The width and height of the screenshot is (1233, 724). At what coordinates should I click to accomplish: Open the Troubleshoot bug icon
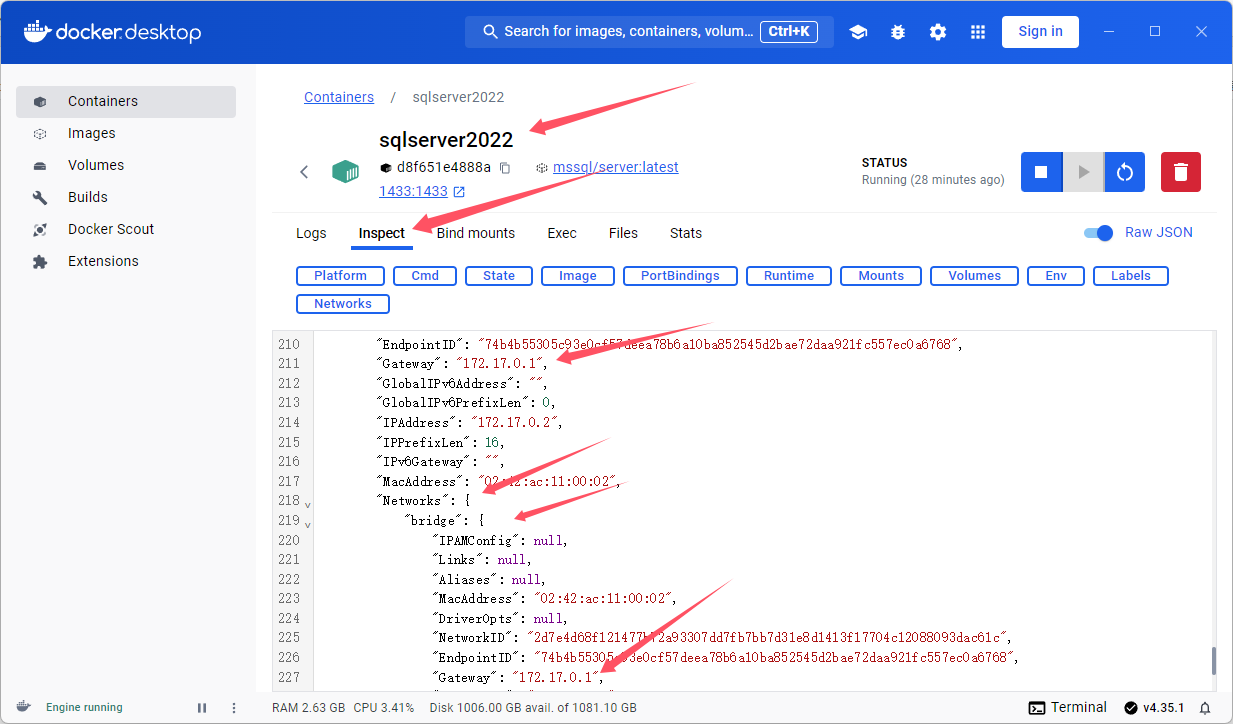pos(898,32)
